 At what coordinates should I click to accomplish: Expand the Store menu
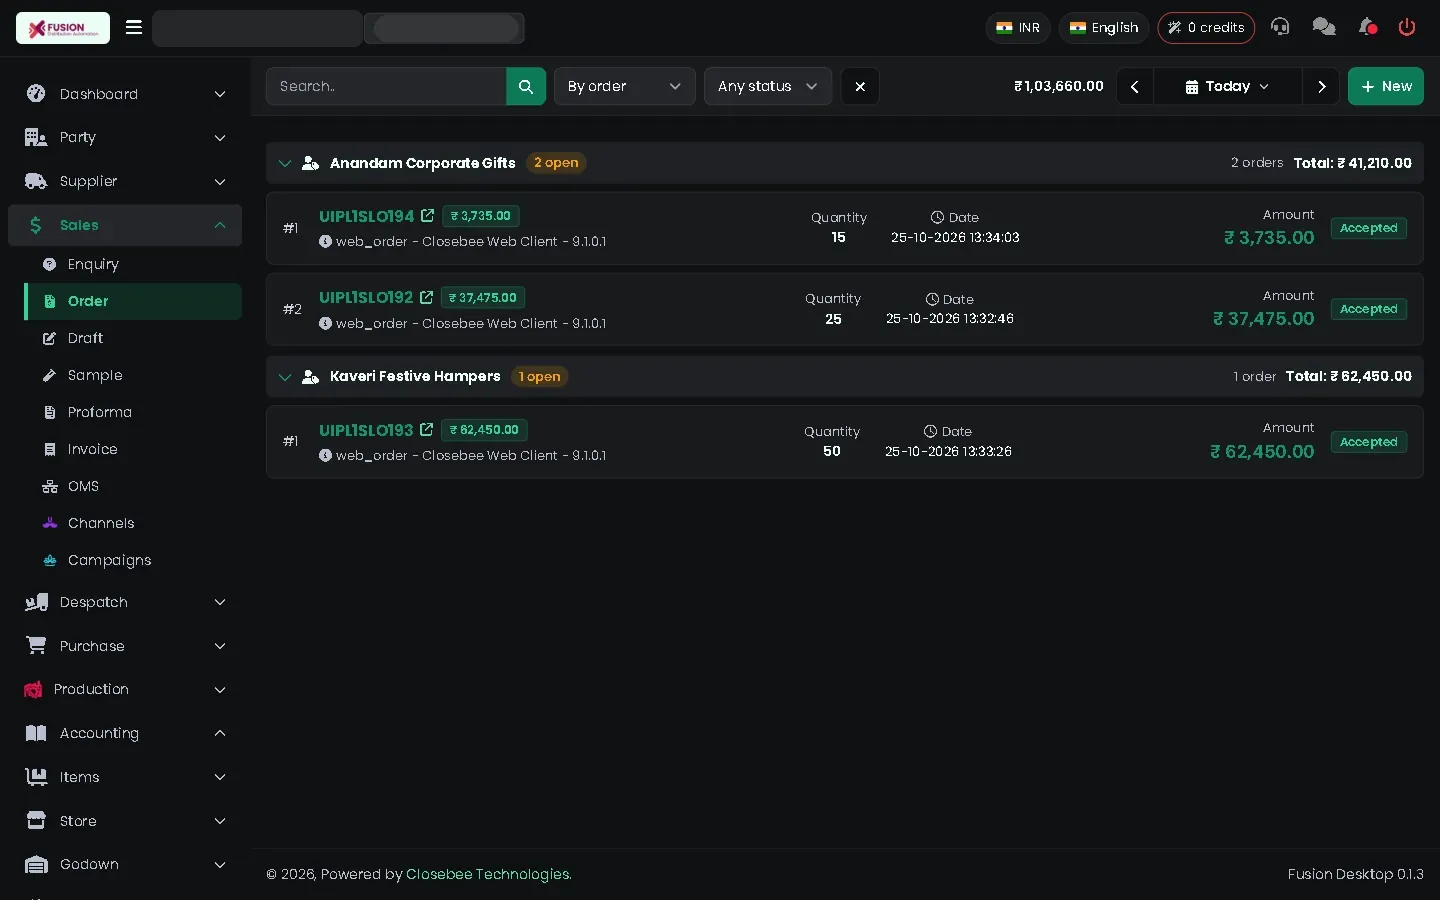point(125,821)
